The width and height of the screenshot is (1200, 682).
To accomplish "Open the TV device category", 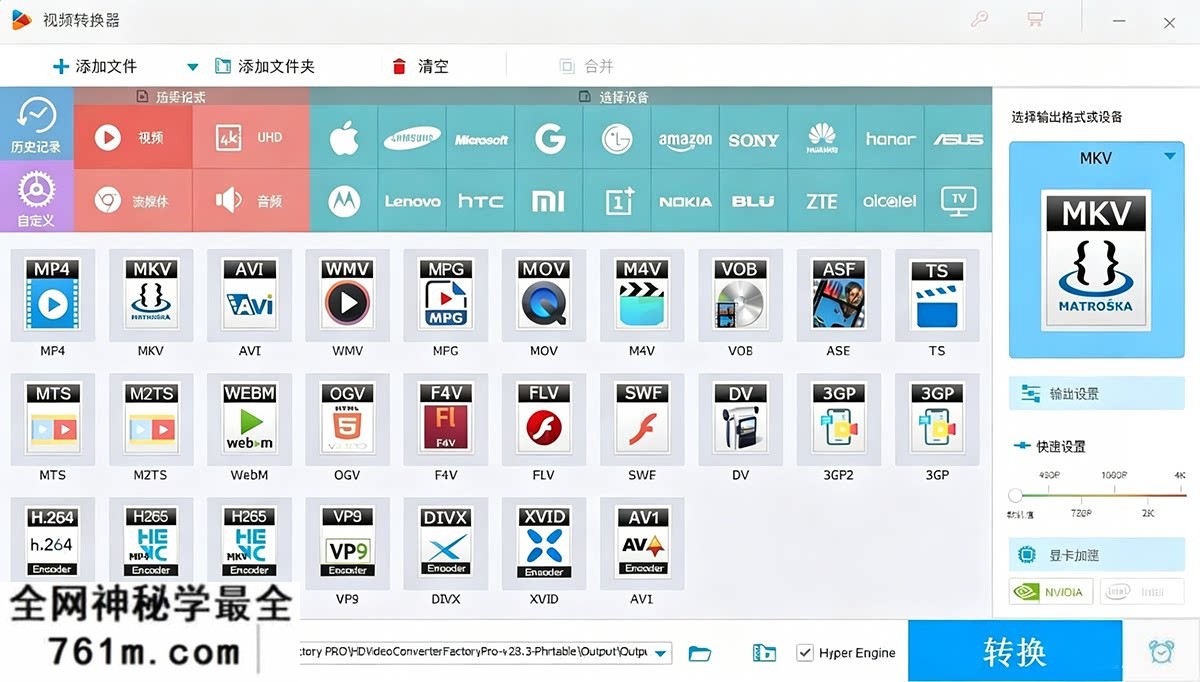I will coord(959,201).
